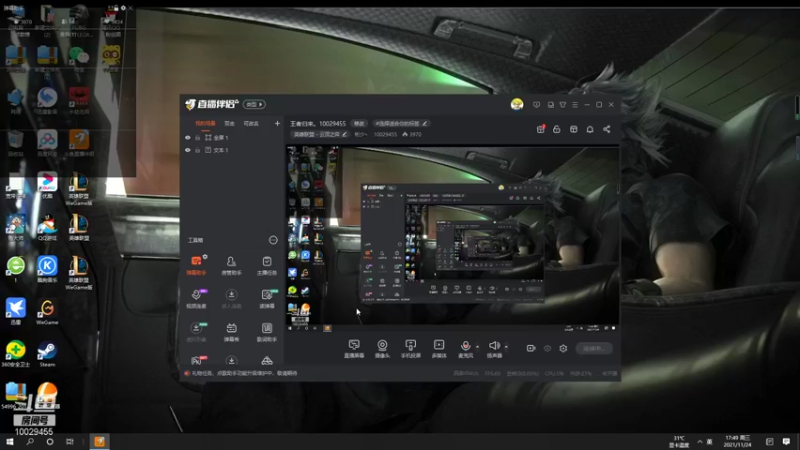Click the taskbar clock 17:49

tap(737, 441)
